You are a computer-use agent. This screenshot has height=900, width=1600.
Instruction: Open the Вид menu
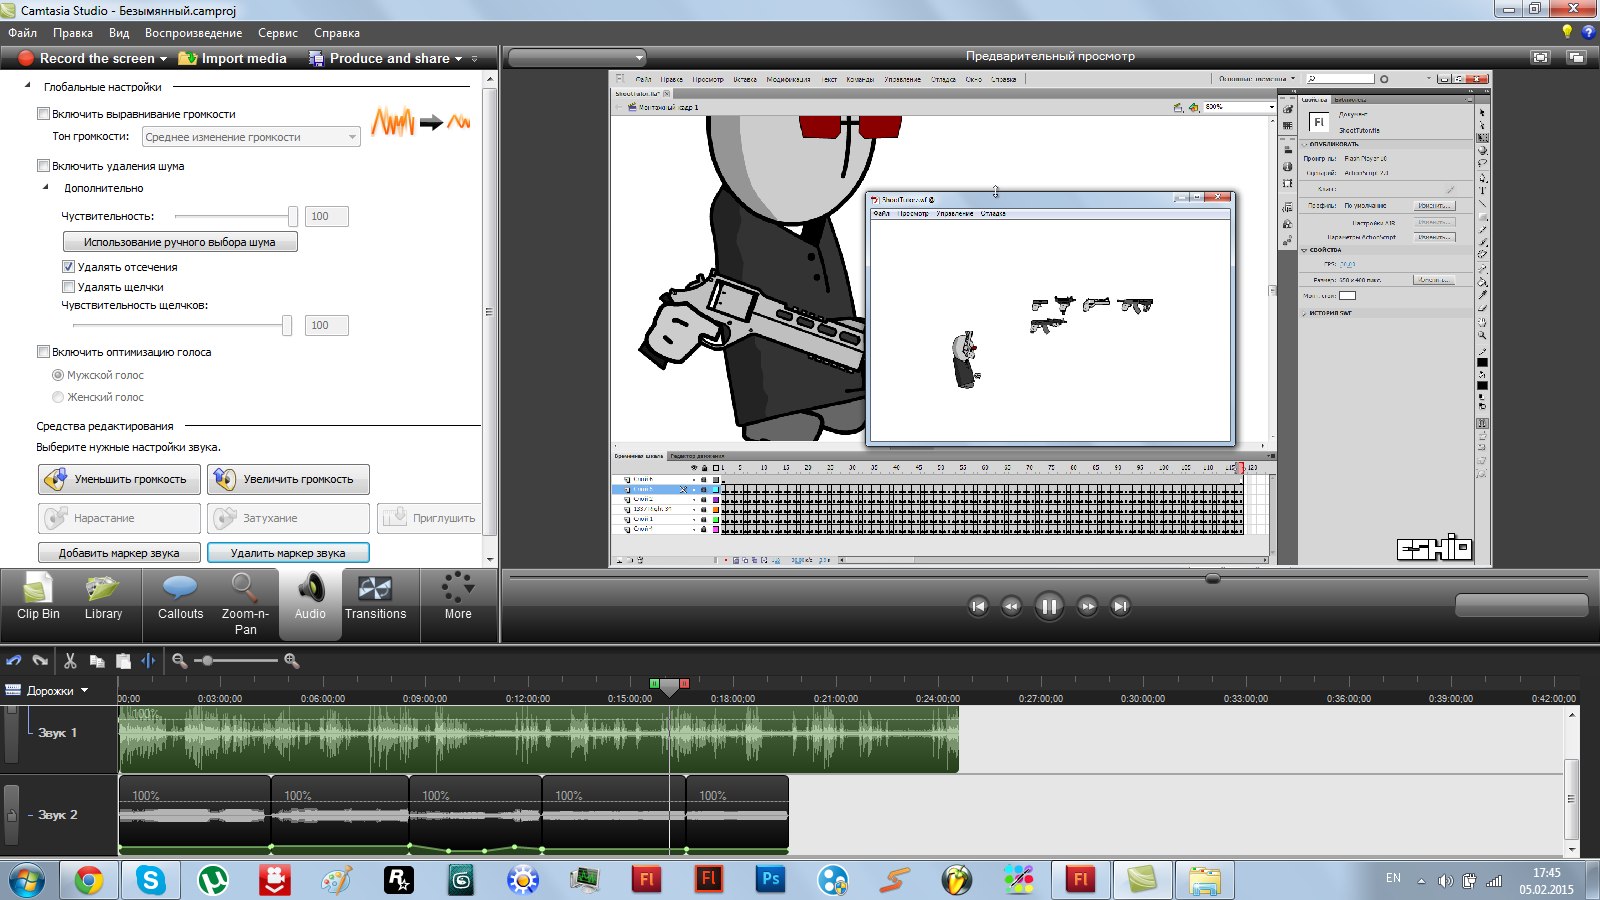pos(119,33)
